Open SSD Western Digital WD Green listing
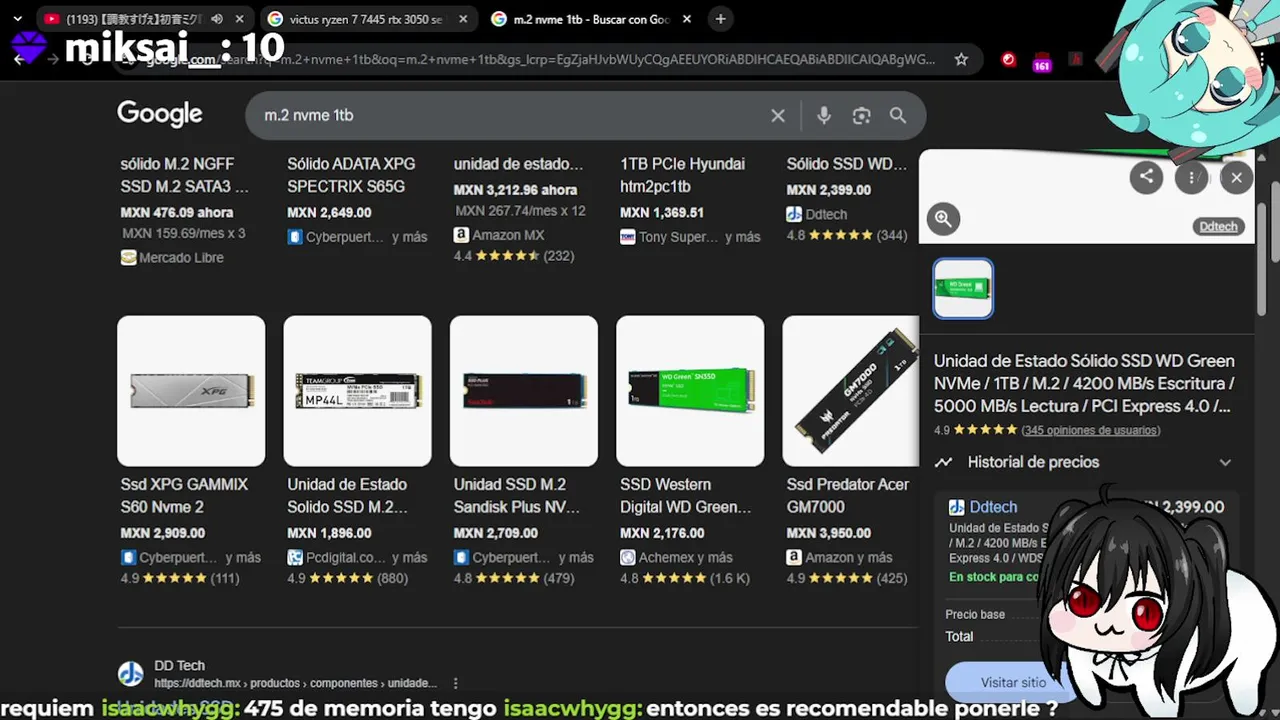 pyautogui.click(x=685, y=495)
